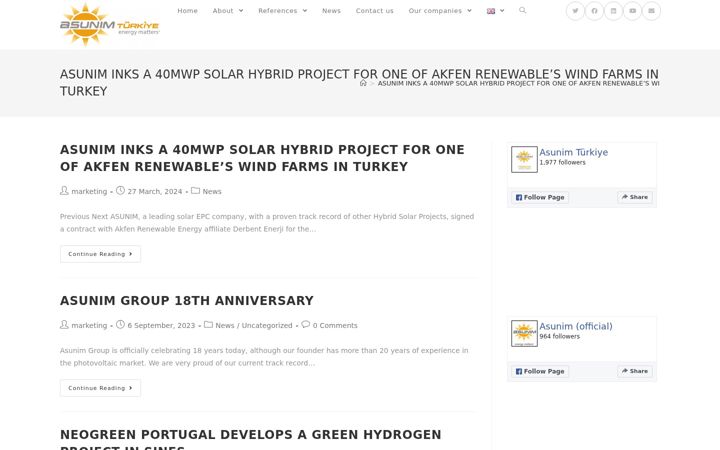Click Asunim (official) page profile thumbnail

[524, 333]
